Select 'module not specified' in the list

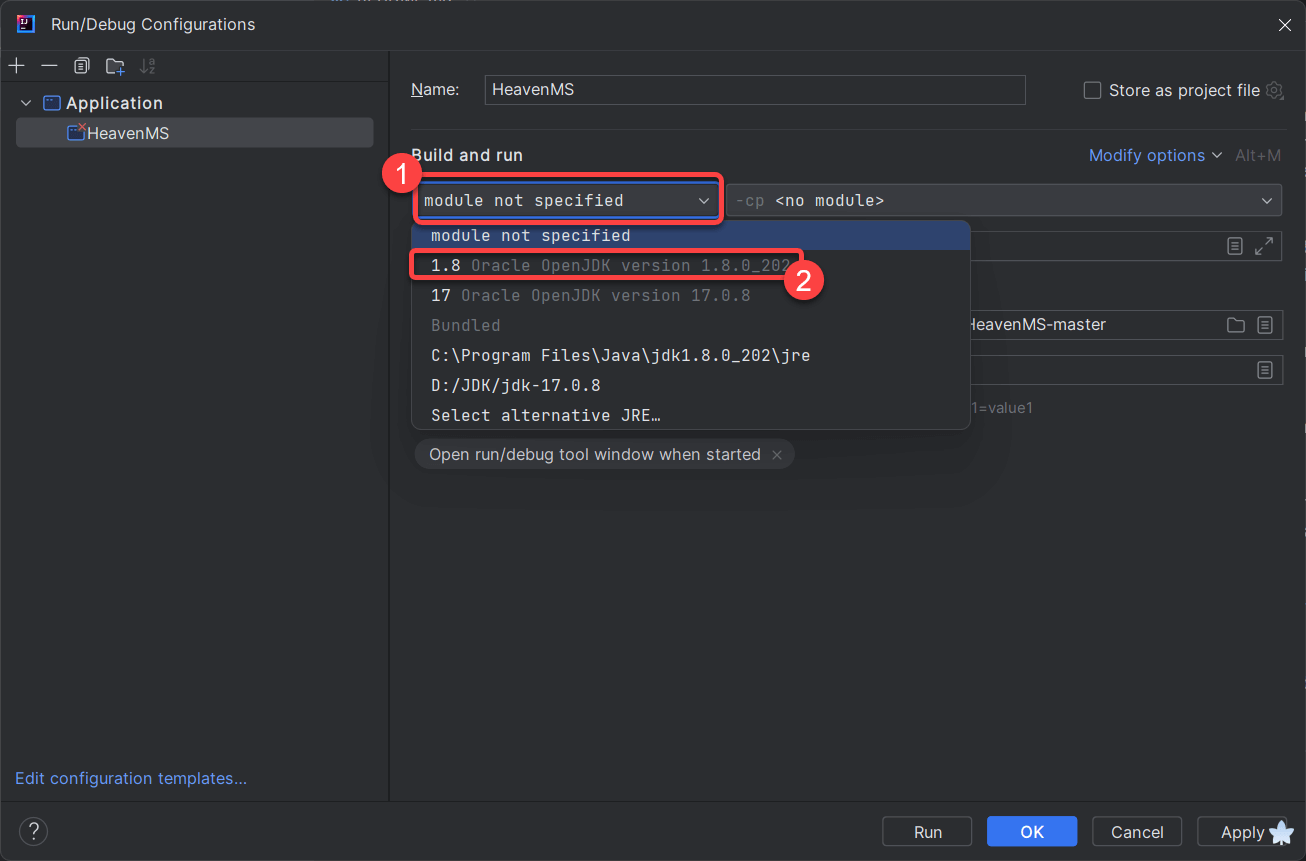point(690,235)
